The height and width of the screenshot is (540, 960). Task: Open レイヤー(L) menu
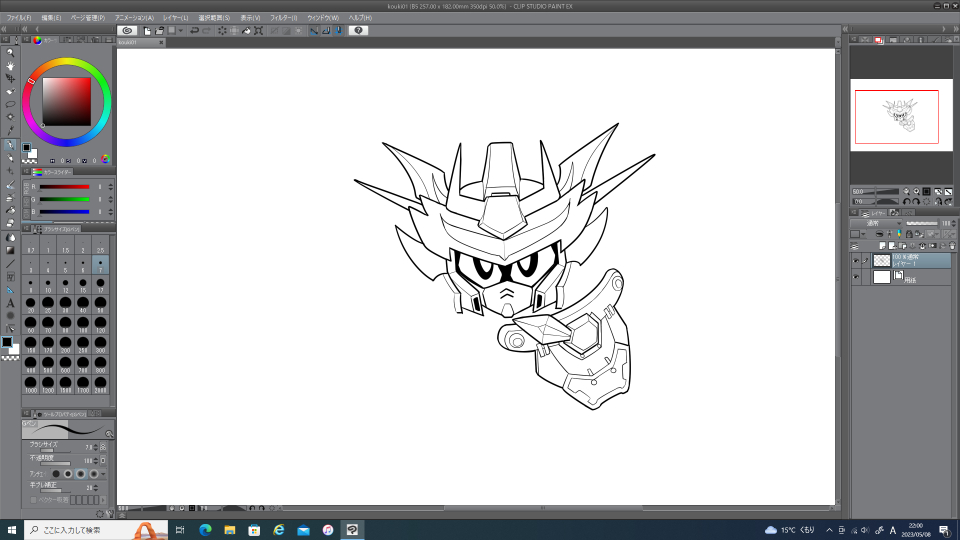[176, 18]
